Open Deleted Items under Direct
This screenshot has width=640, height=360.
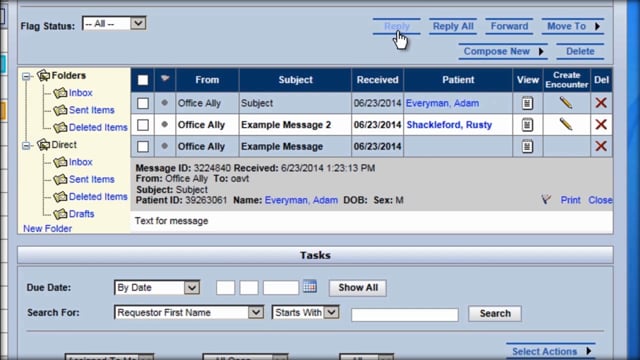coord(98,197)
